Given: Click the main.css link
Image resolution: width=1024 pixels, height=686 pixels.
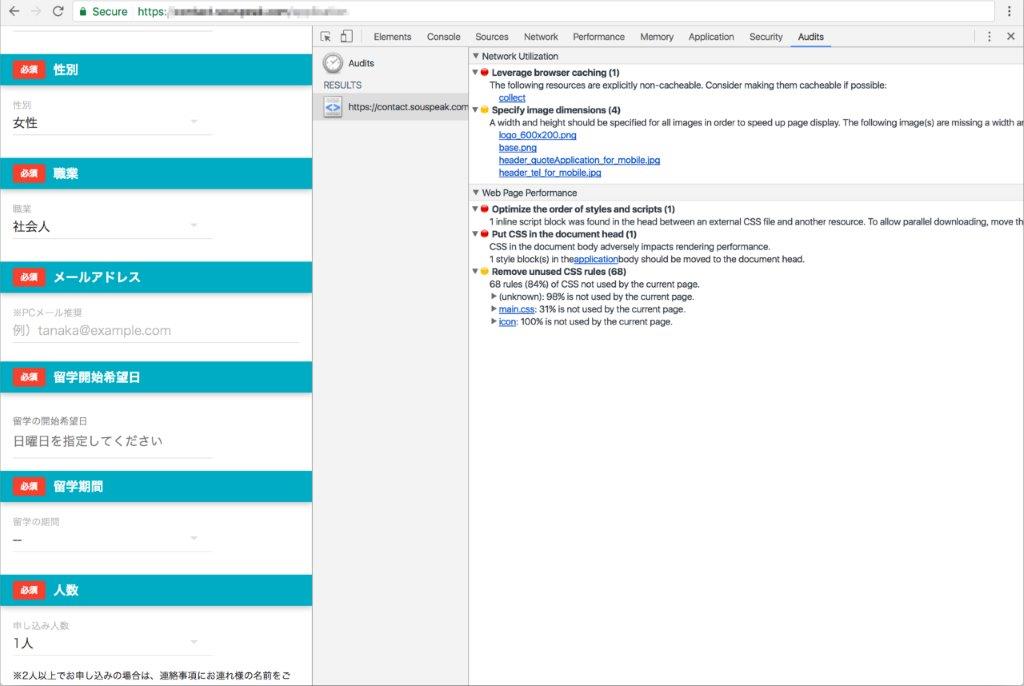Looking at the screenshot, I should (517, 309).
